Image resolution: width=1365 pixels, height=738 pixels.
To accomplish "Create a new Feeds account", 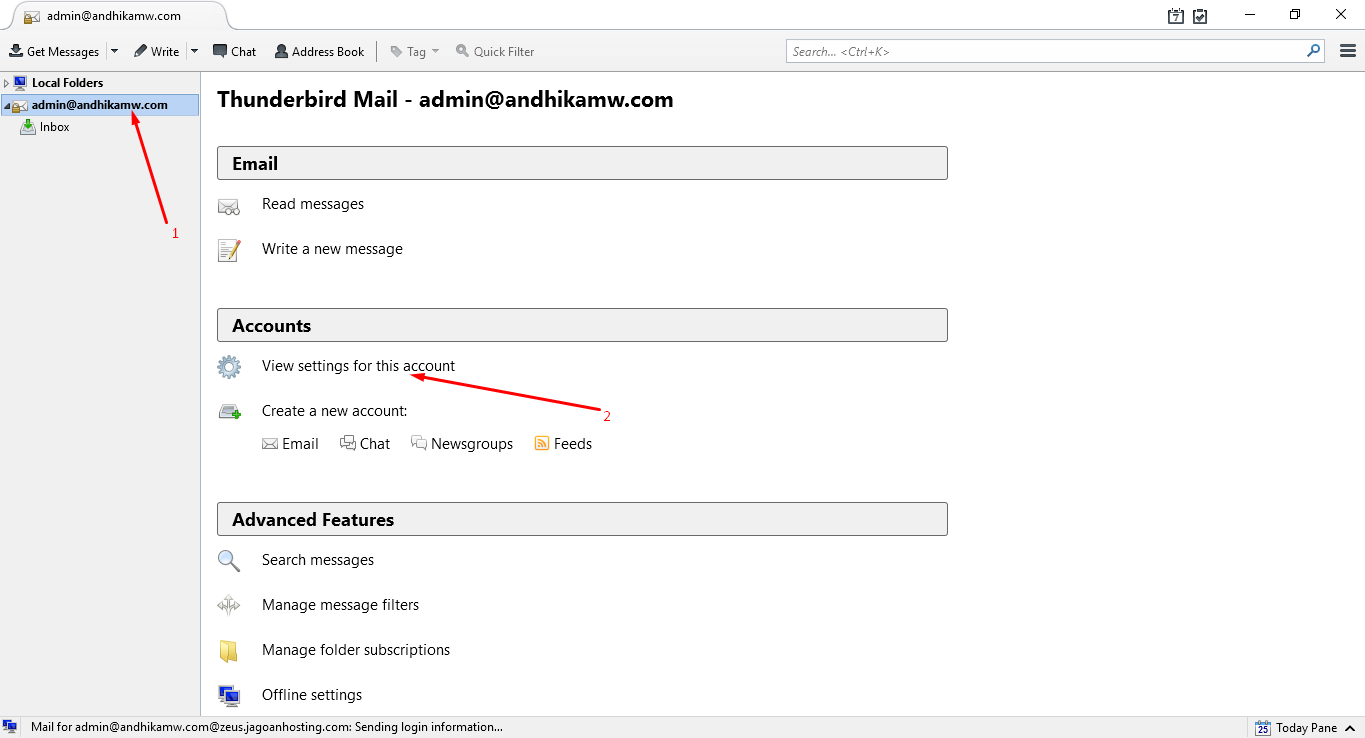I will 564,444.
